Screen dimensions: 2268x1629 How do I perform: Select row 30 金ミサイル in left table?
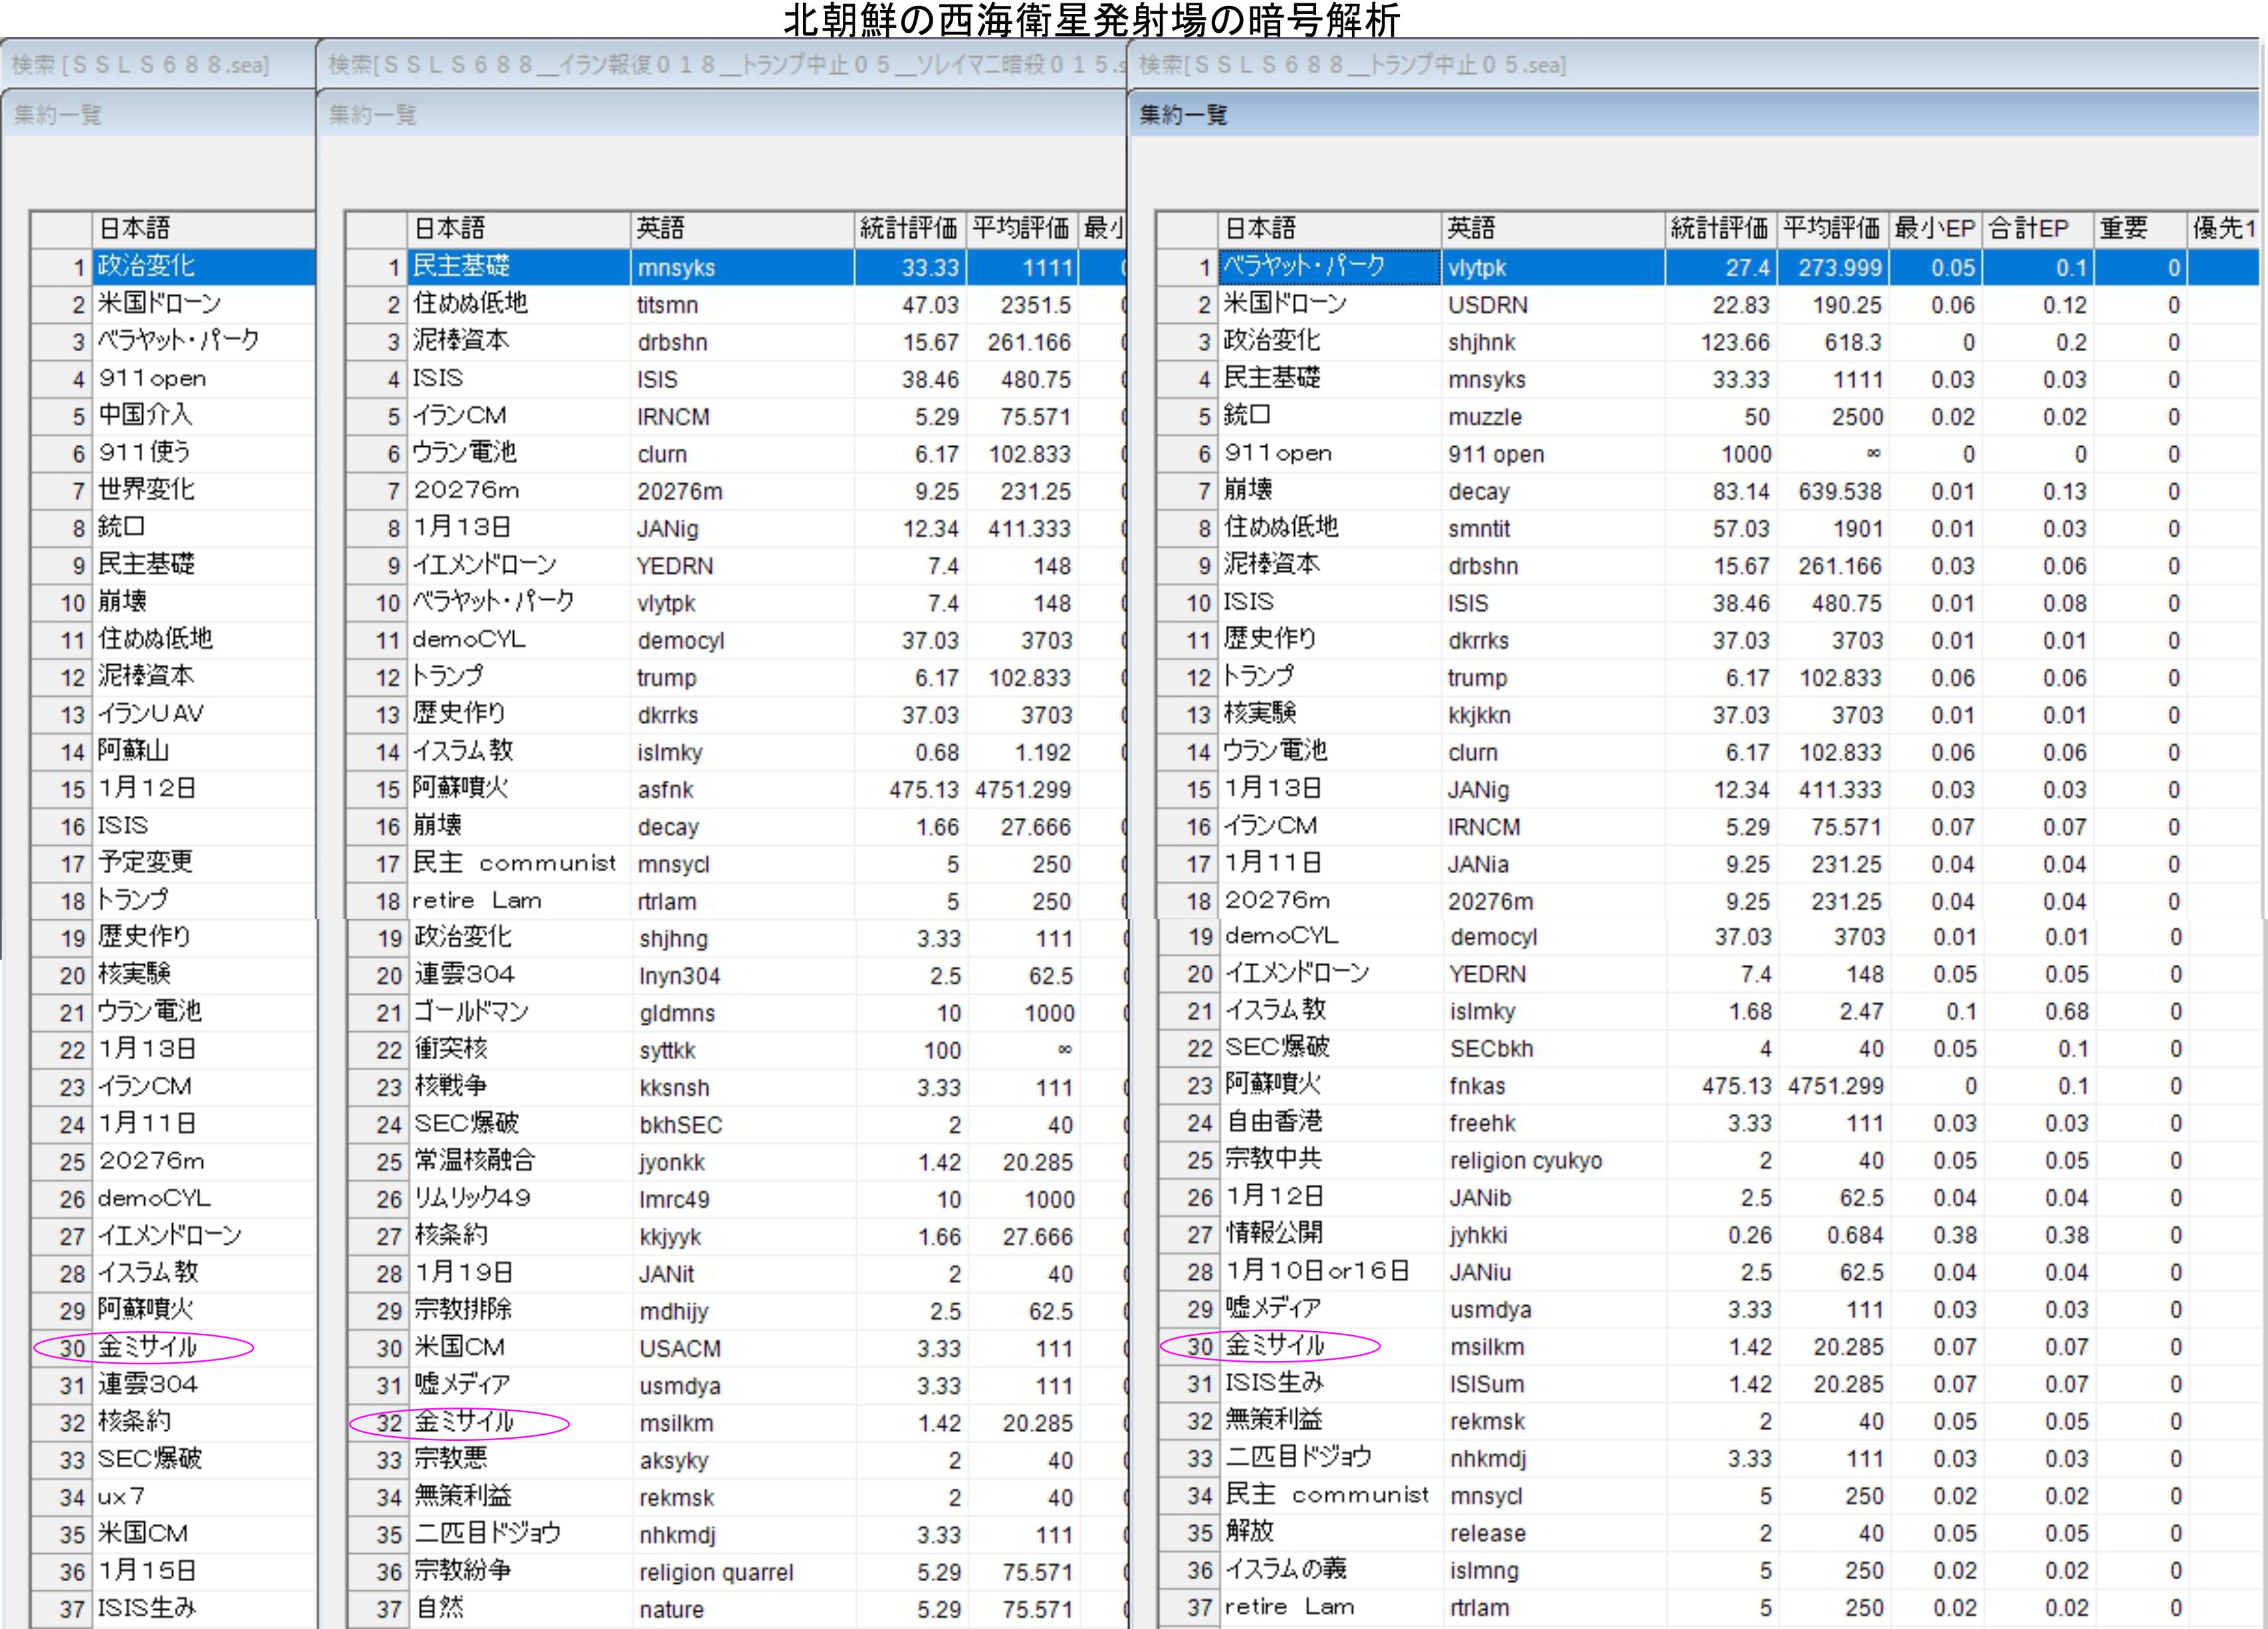(148, 1347)
